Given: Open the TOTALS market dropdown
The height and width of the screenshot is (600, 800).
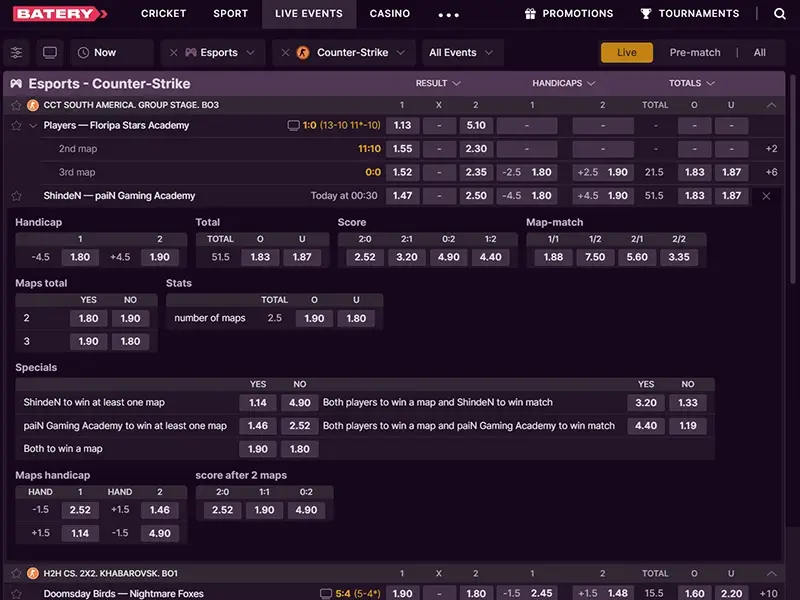Looking at the screenshot, I should (692, 83).
